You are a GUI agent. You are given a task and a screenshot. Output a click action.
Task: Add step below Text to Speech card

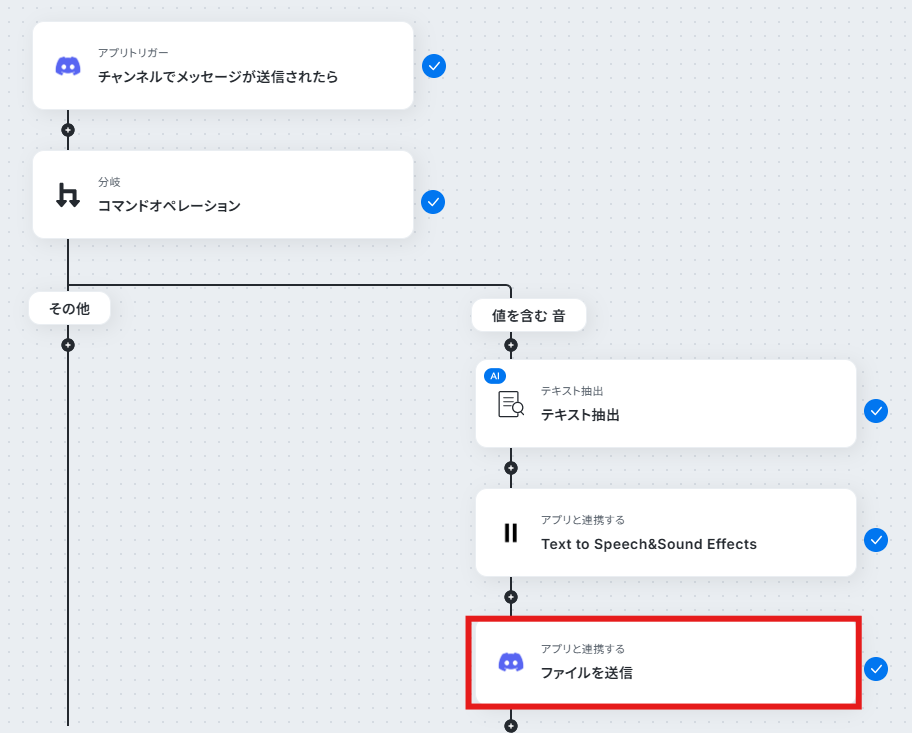(x=511, y=597)
